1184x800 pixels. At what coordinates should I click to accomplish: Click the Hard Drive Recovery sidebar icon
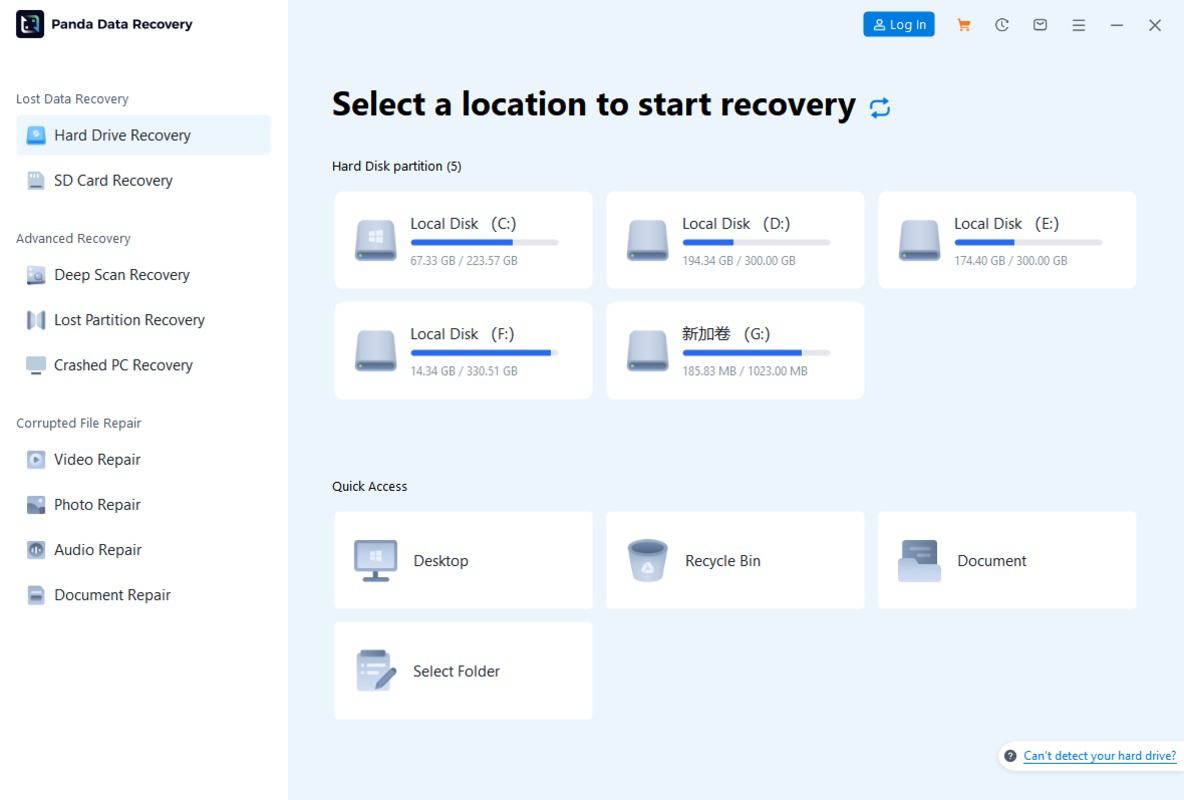click(x=35, y=135)
